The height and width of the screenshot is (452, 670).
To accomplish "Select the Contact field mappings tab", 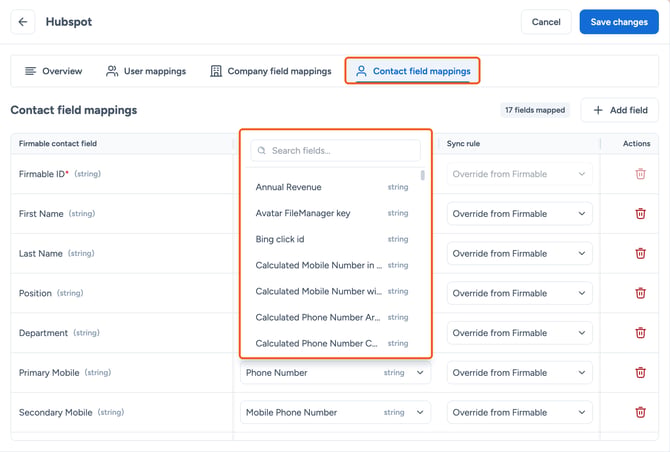I will 413,71.
